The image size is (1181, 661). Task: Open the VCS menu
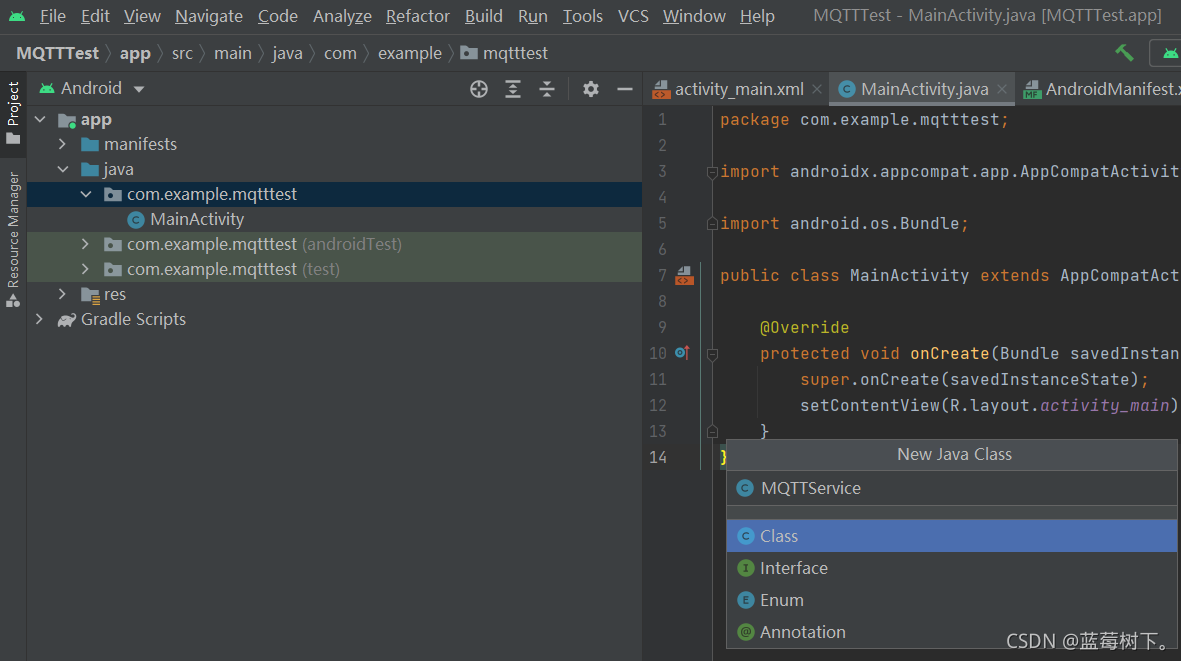pyautogui.click(x=633, y=16)
